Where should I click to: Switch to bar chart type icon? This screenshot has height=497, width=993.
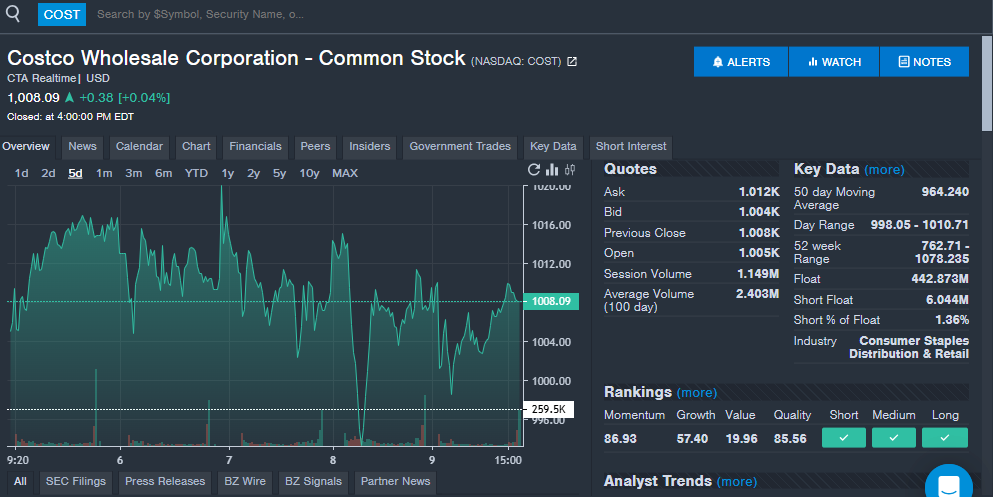(x=552, y=170)
